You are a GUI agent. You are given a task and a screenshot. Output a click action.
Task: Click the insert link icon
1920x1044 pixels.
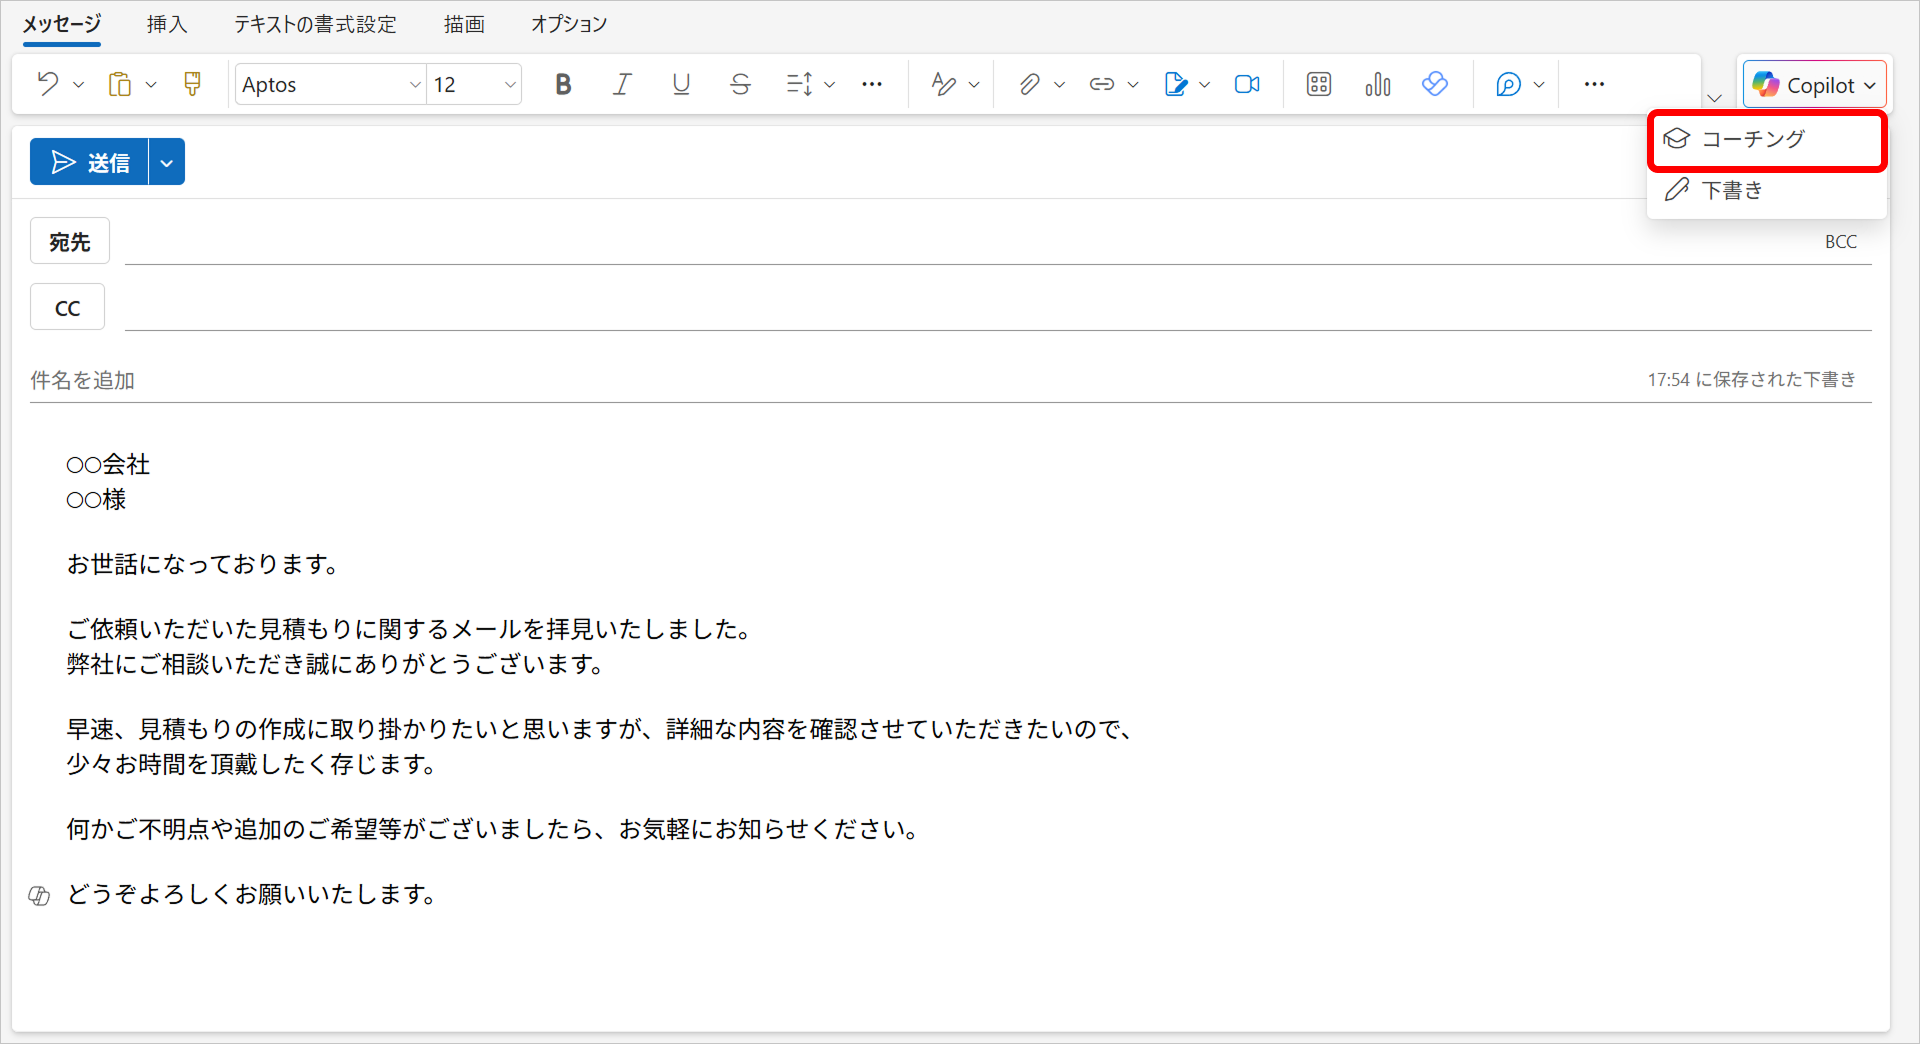click(x=1101, y=84)
